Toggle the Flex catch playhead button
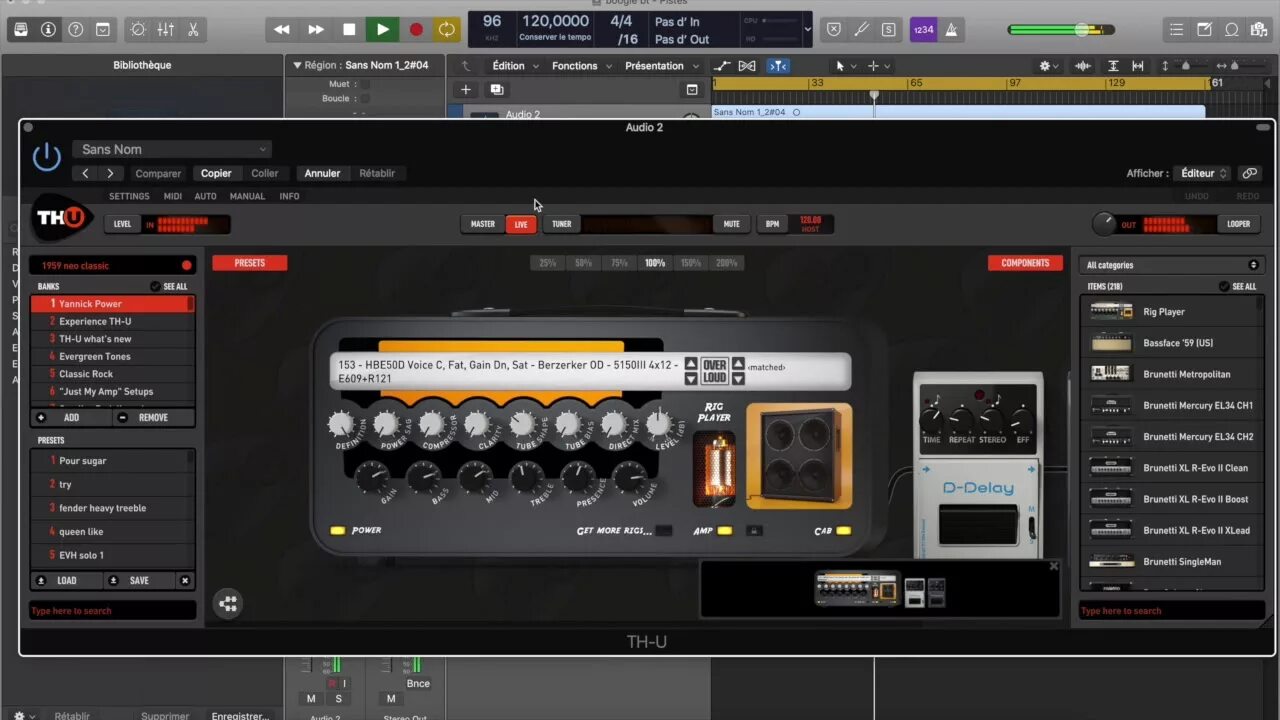 (778, 66)
